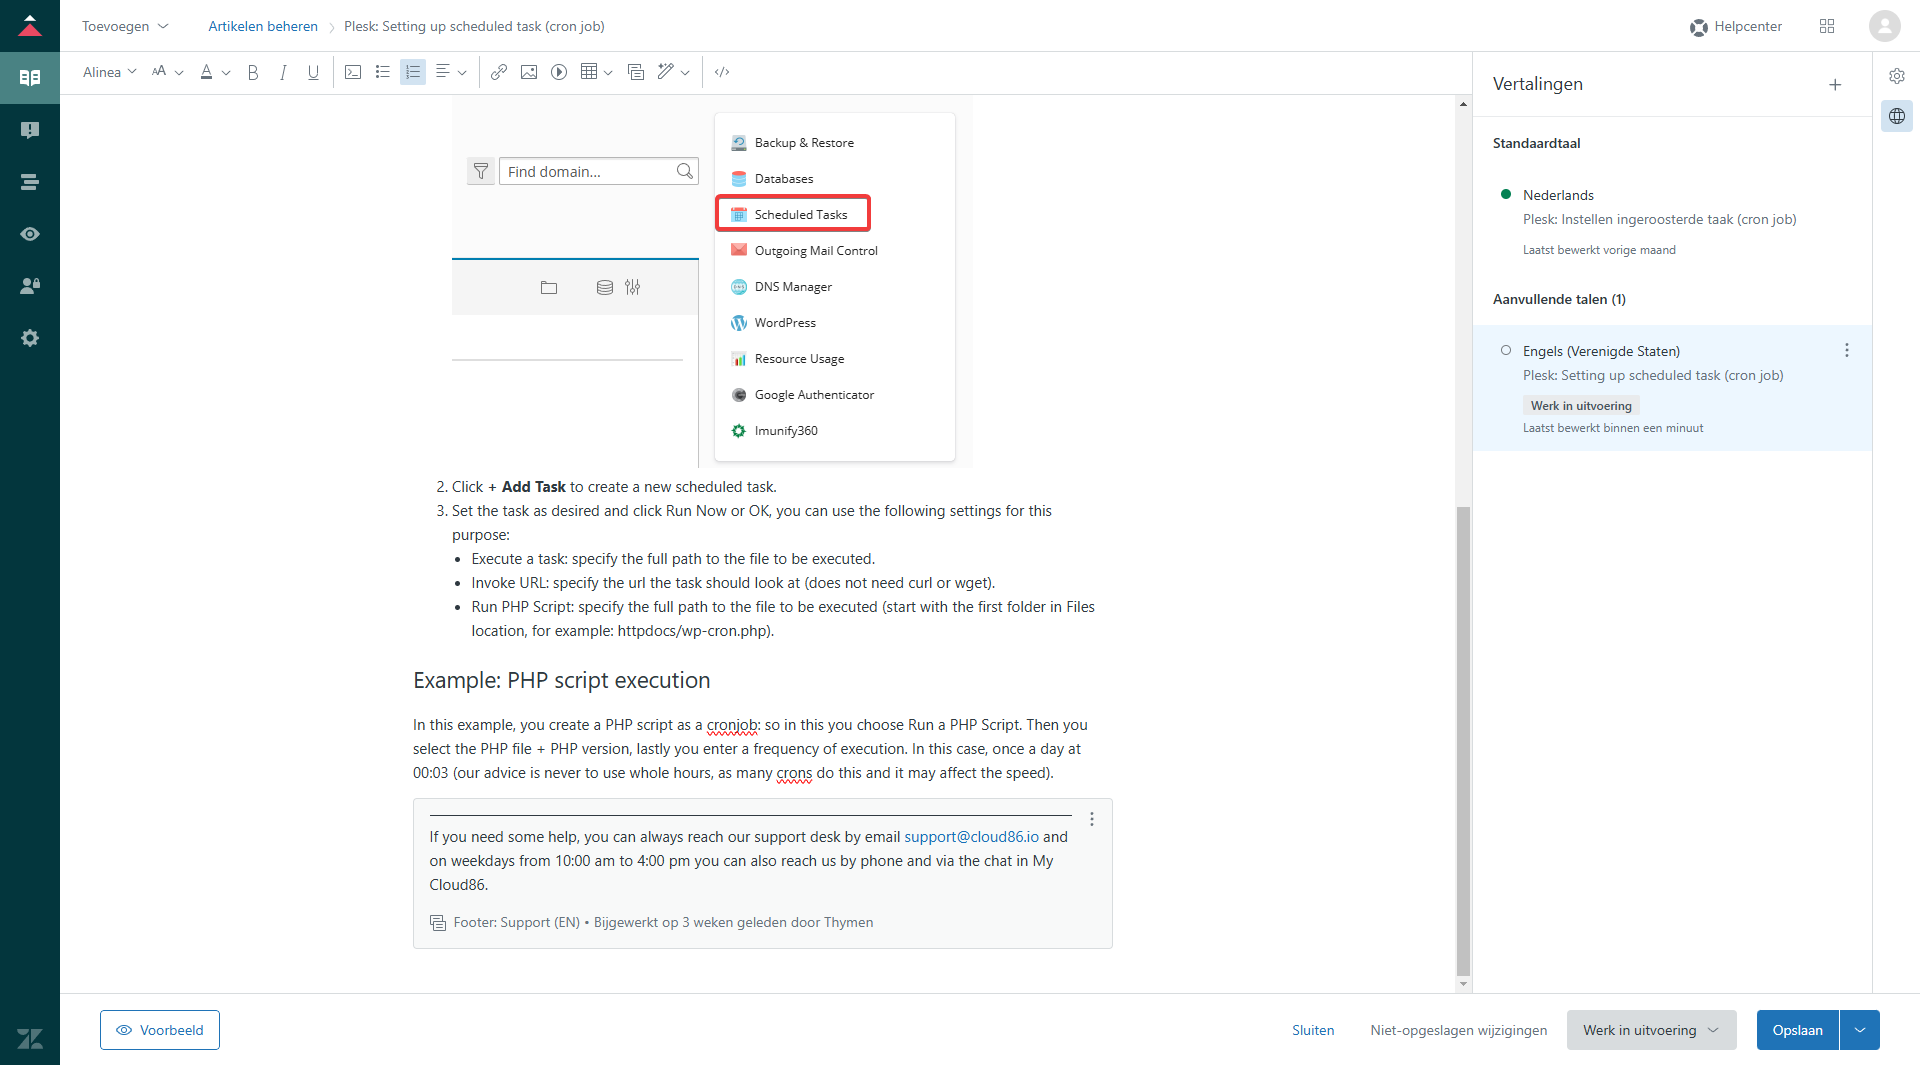Screen dimensions: 1920x1065
Task: Open the source code editor
Action: pos(722,72)
